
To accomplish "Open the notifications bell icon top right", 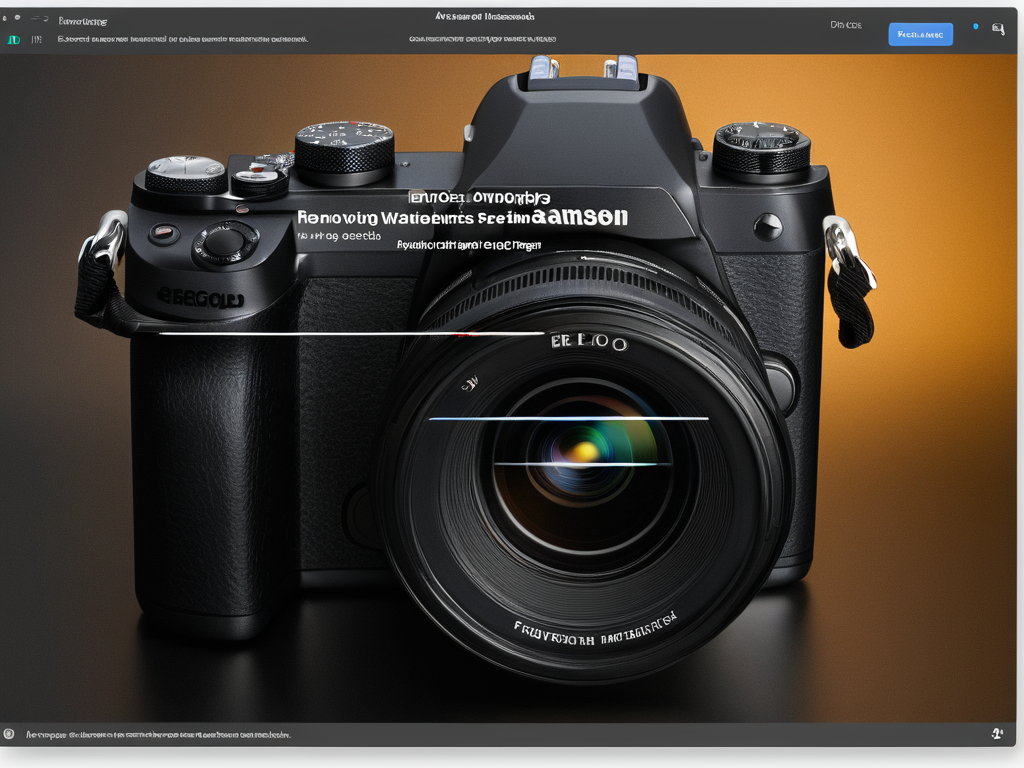I will click(x=998, y=28).
